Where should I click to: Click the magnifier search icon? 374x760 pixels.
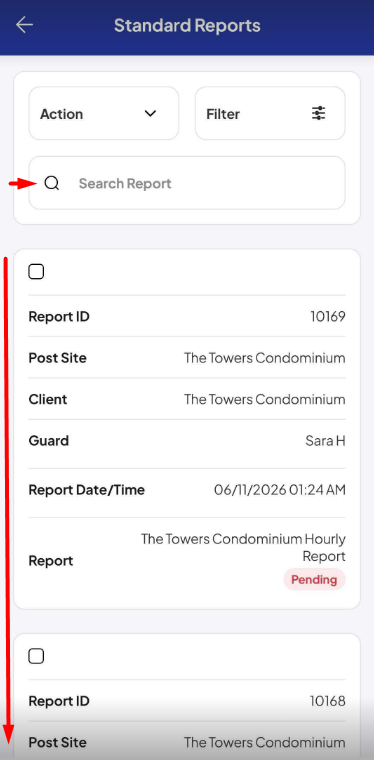point(51,183)
